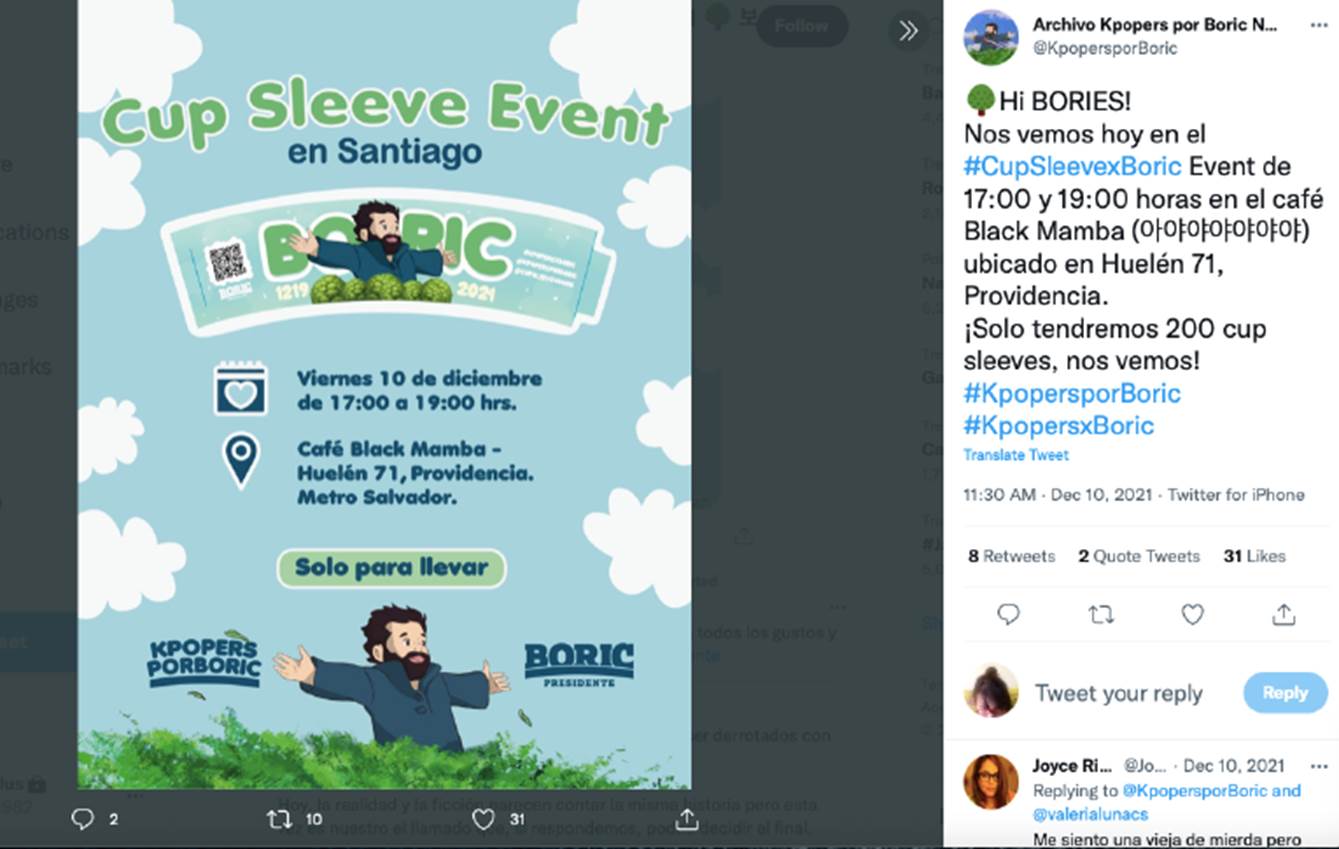
Task: Click the blue Reply button
Action: (x=1285, y=692)
